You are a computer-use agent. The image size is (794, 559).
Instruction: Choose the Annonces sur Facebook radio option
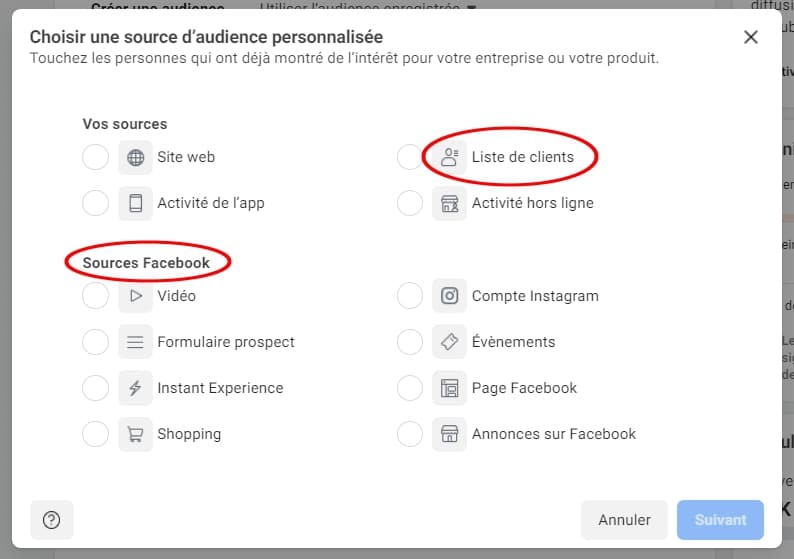tap(410, 434)
